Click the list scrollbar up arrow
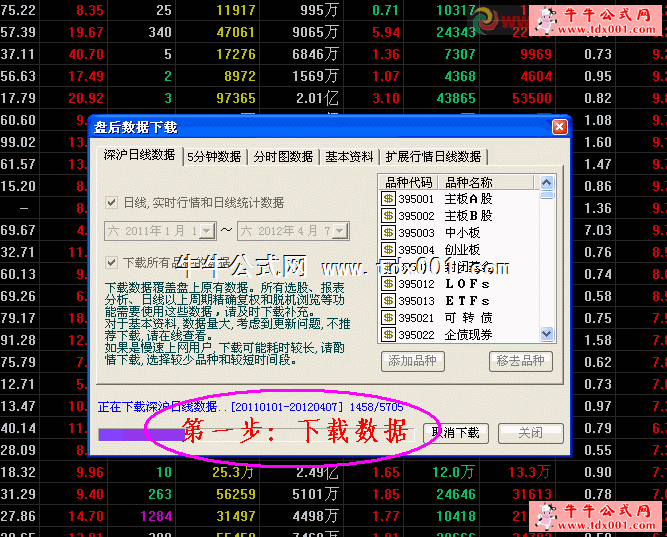This screenshot has width=667, height=537. click(x=547, y=183)
